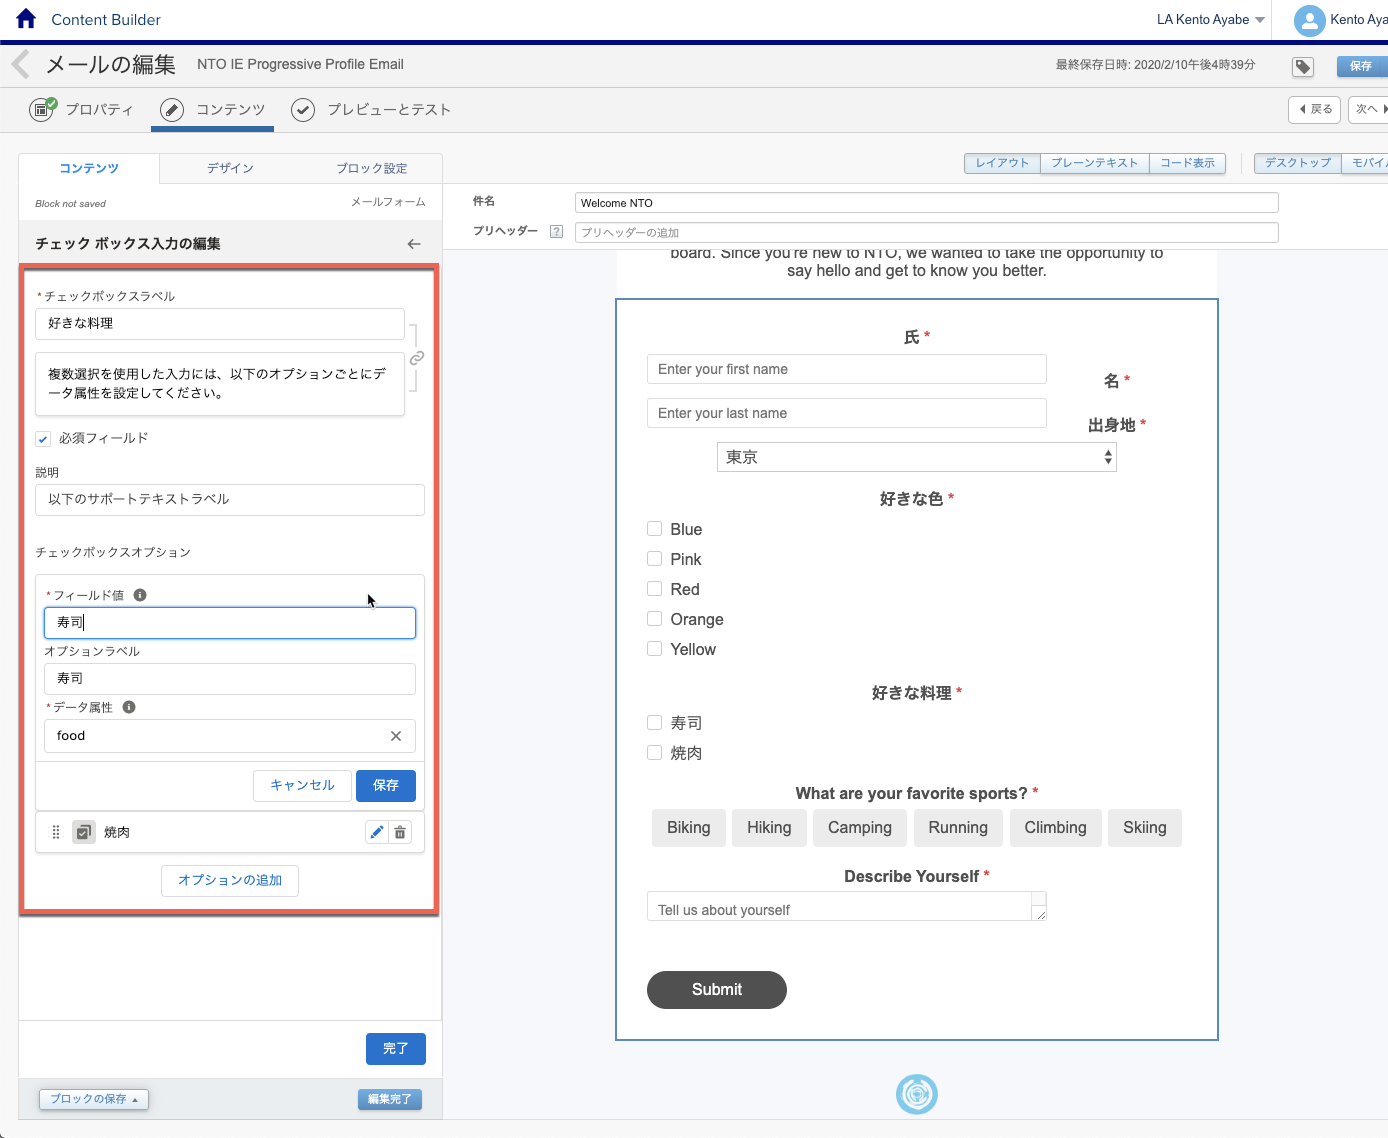Image resolution: width=1388 pixels, height=1138 pixels.
Task: Check the Orange color checkbox
Action: pyautogui.click(x=655, y=619)
